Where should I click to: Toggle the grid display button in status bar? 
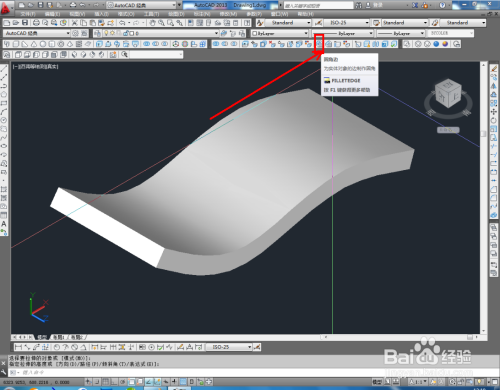point(105,382)
